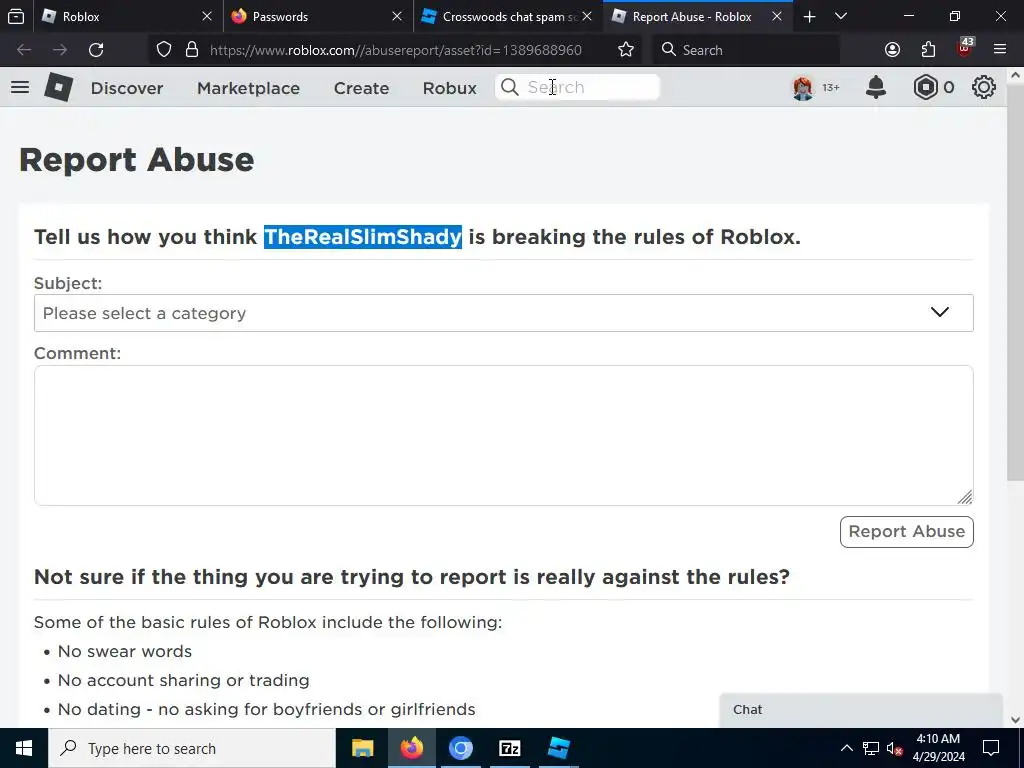The height and width of the screenshot is (768, 1024).
Task: Expand the Subject category dropdown
Action: pyautogui.click(x=504, y=313)
